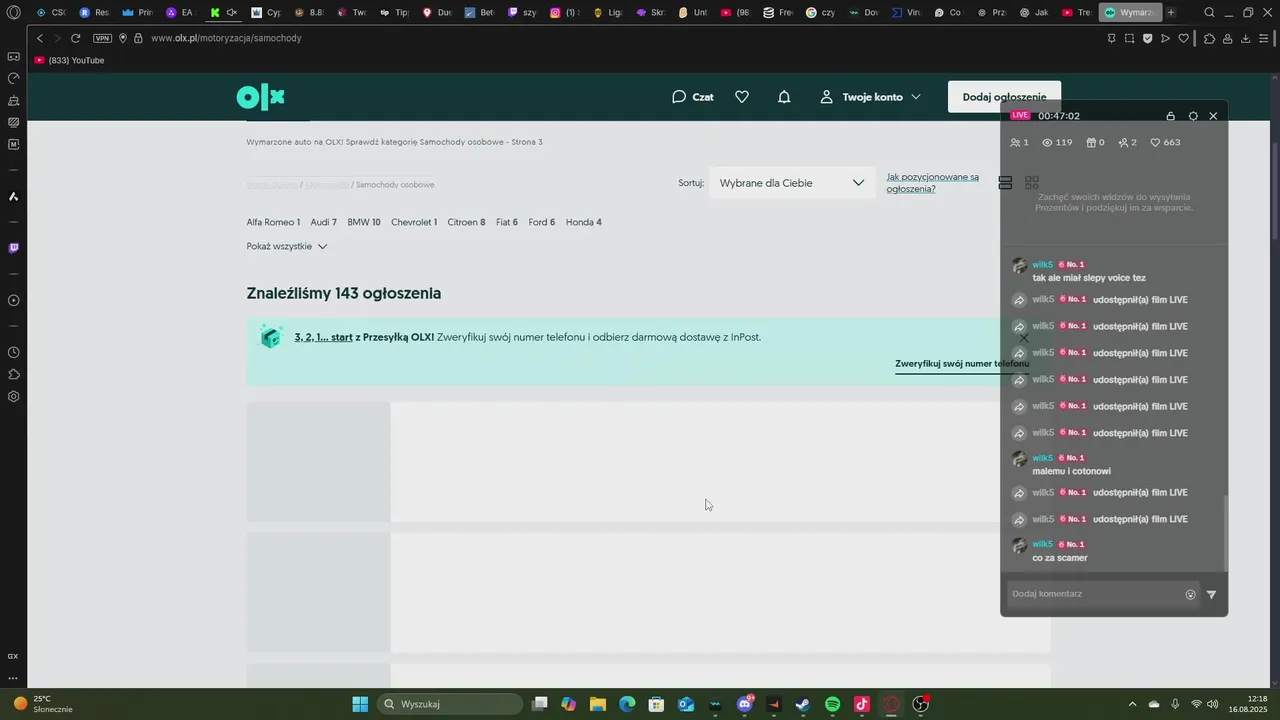
Task: Filter by Fiat 6 brand
Action: (507, 222)
